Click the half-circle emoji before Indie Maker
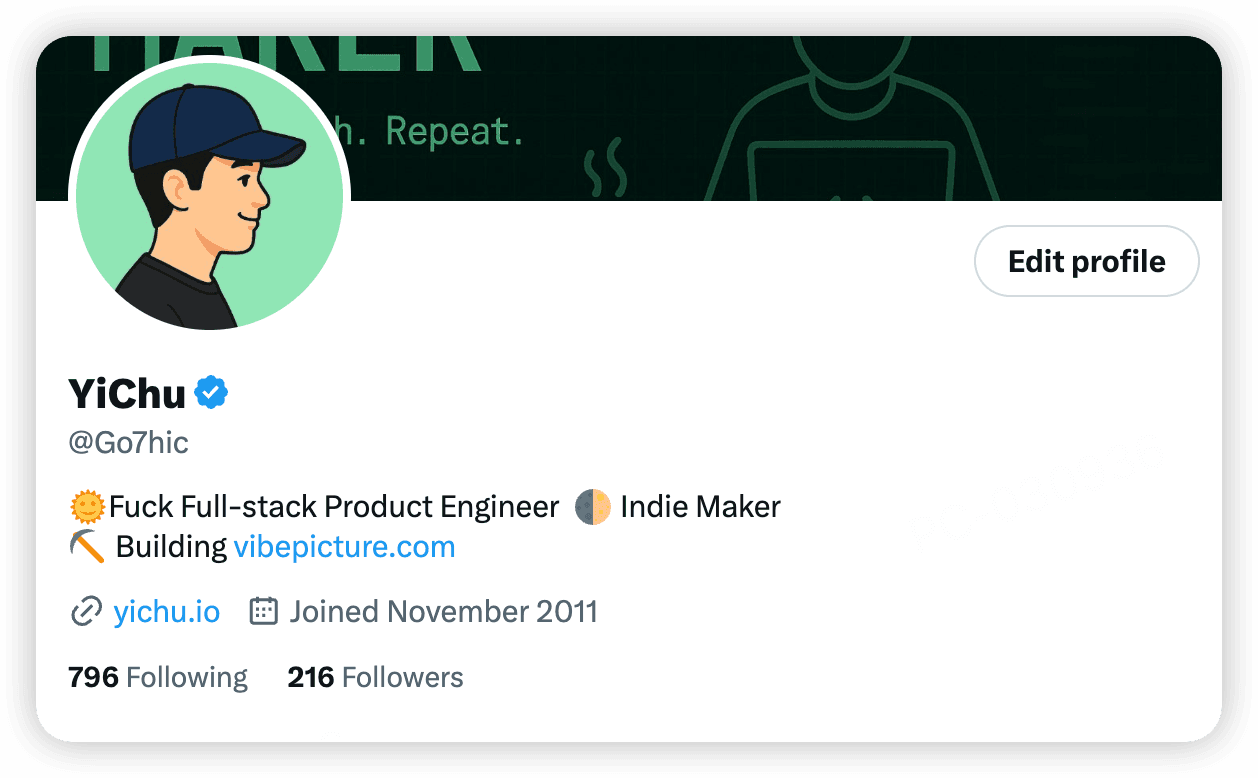Image resolution: width=1258 pixels, height=778 pixels. pyautogui.click(x=592, y=506)
